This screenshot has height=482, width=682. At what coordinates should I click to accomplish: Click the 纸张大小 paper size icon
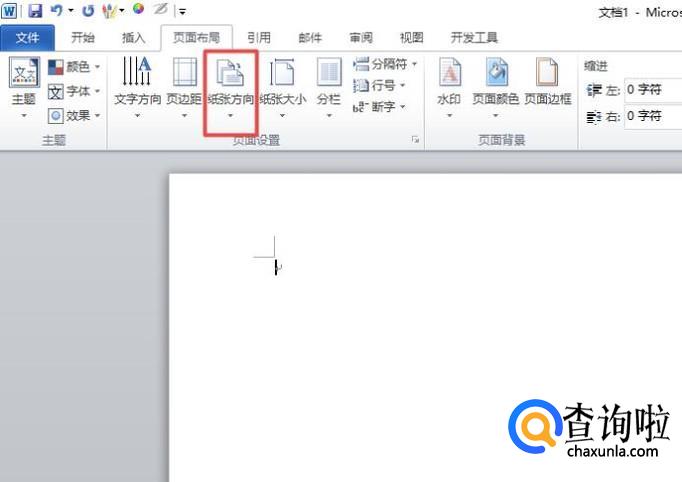282,72
